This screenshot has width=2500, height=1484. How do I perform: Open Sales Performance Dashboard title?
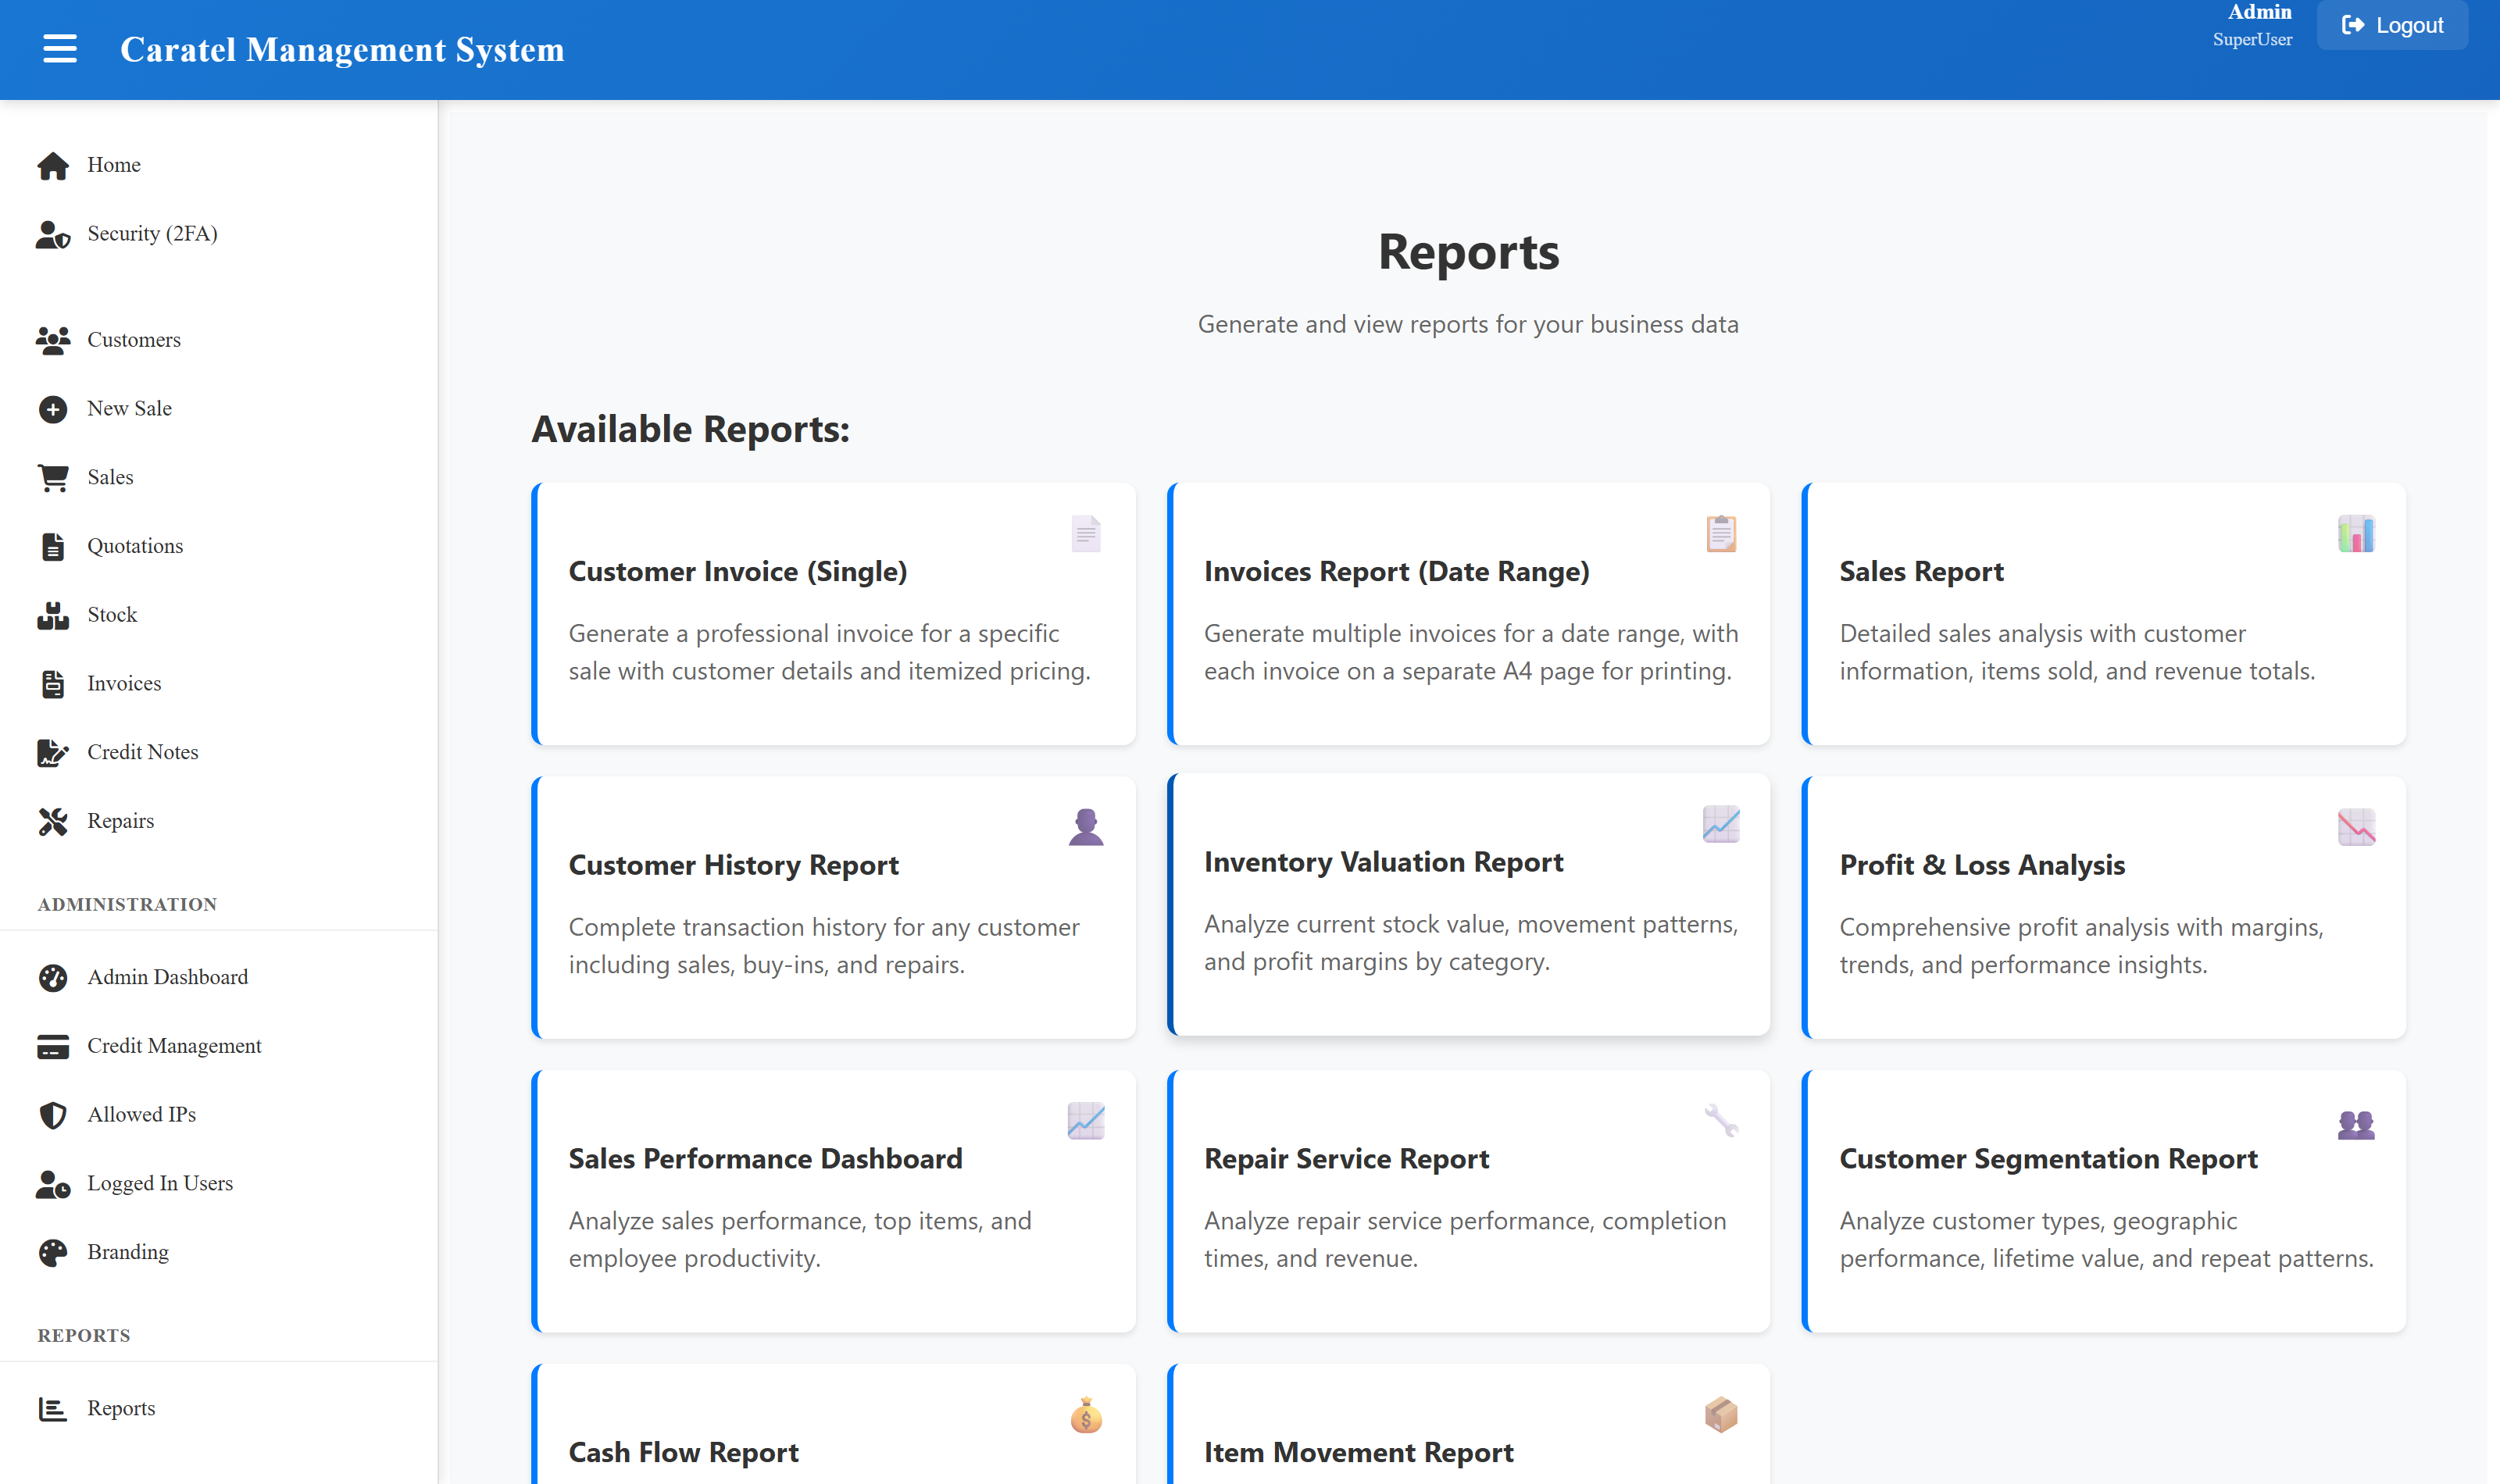[x=765, y=1159]
